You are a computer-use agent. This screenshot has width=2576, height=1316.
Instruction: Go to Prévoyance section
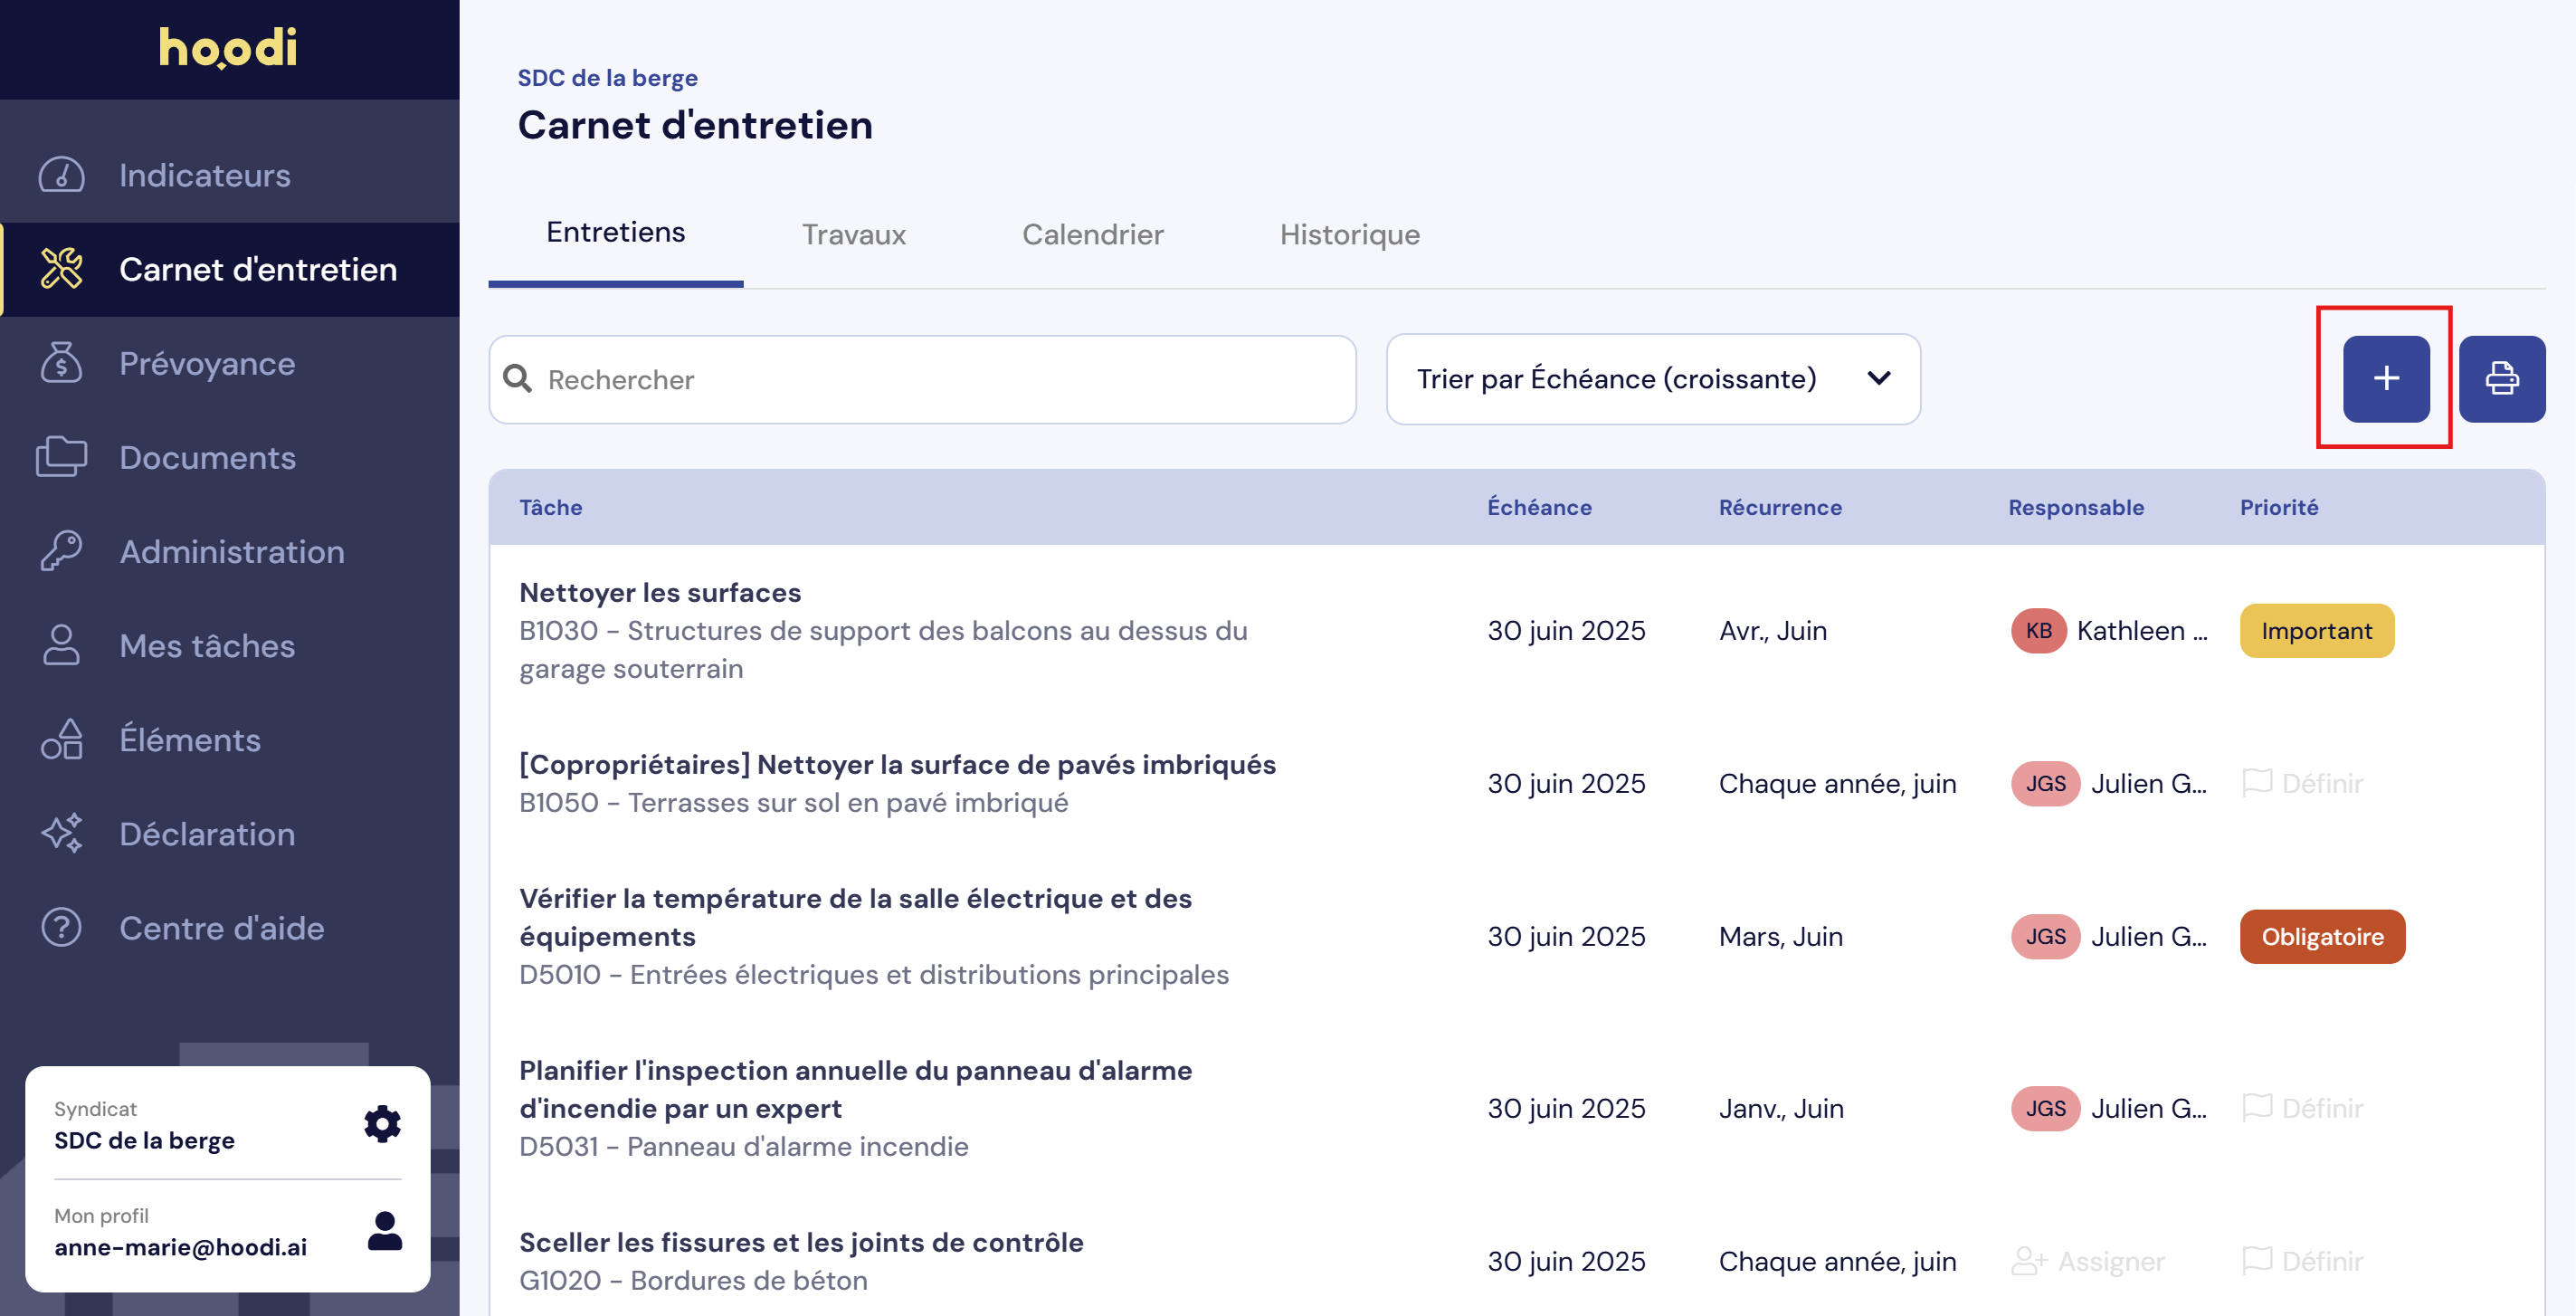click(206, 363)
